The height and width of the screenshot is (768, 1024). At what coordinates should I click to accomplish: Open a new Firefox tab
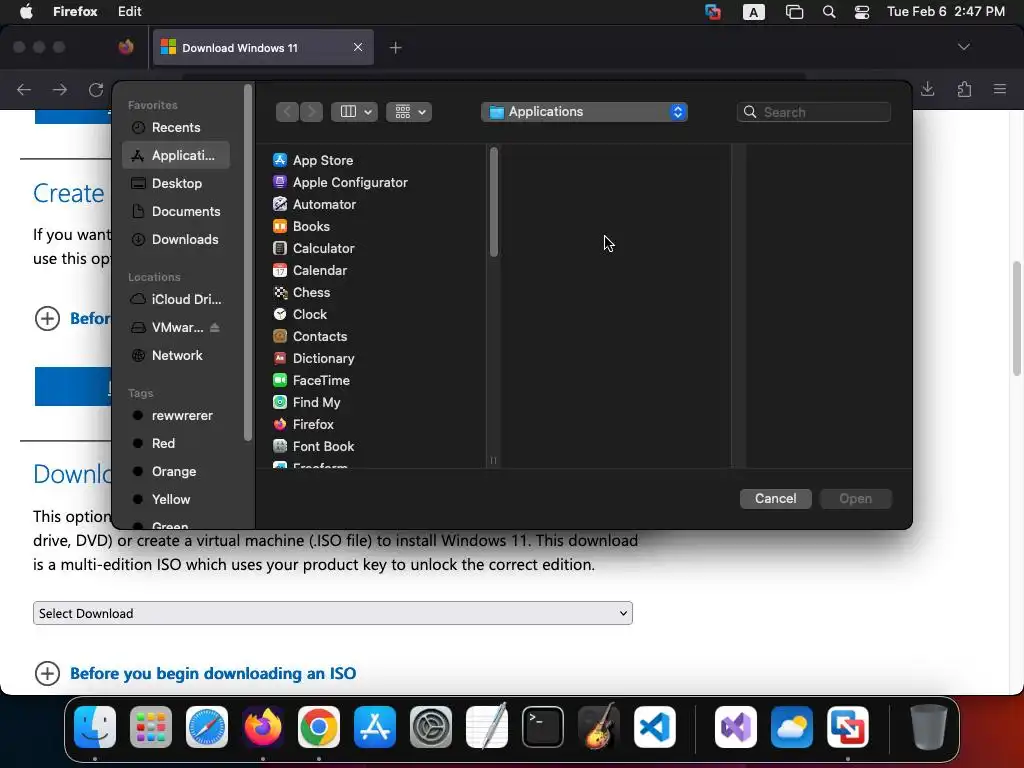pos(395,48)
